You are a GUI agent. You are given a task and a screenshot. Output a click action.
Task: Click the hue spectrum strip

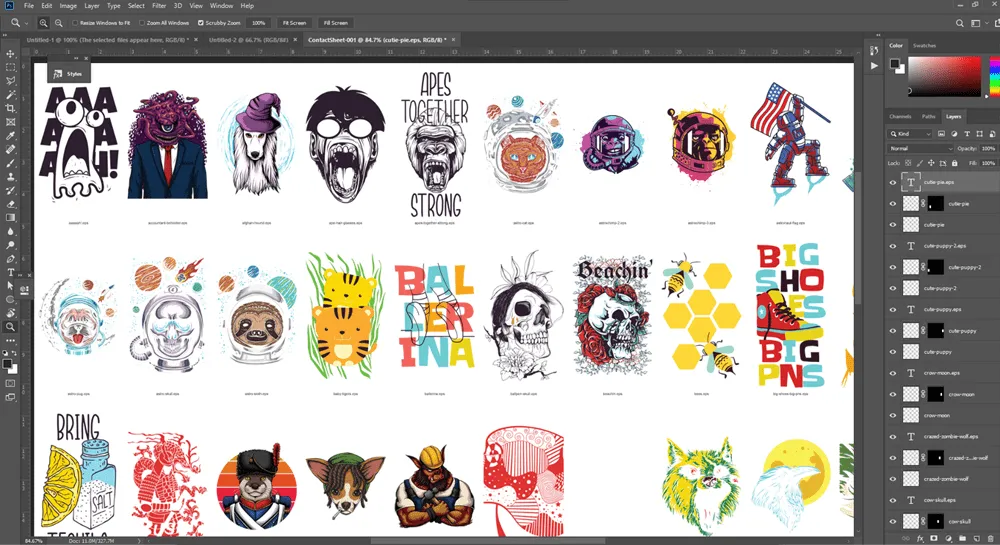click(993, 76)
